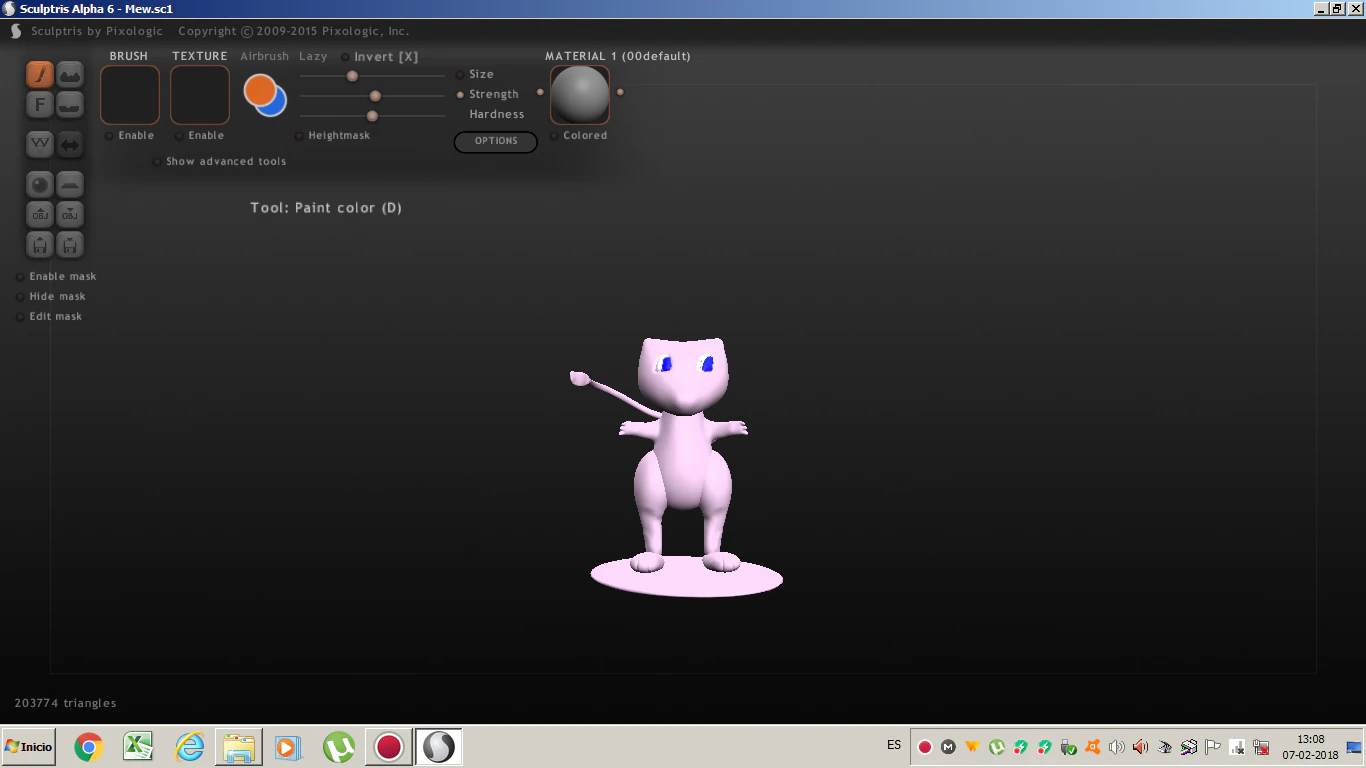
Task: Open uTorrent from the taskbar
Action: [x=339, y=747]
